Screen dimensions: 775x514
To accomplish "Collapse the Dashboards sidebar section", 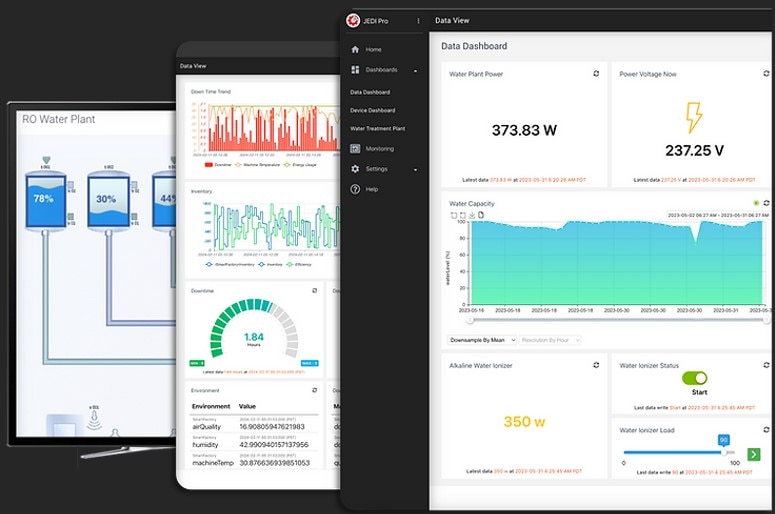I will [416, 70].
